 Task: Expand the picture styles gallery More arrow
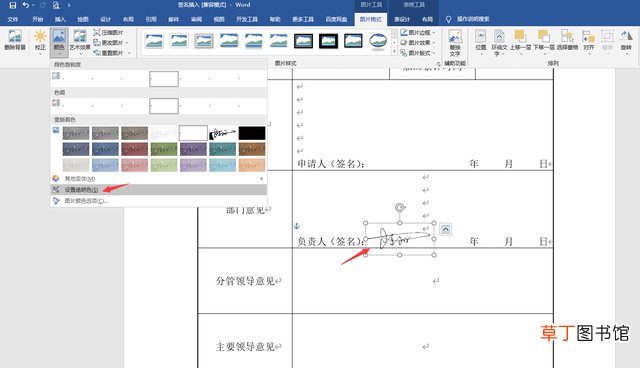(395, 52)
